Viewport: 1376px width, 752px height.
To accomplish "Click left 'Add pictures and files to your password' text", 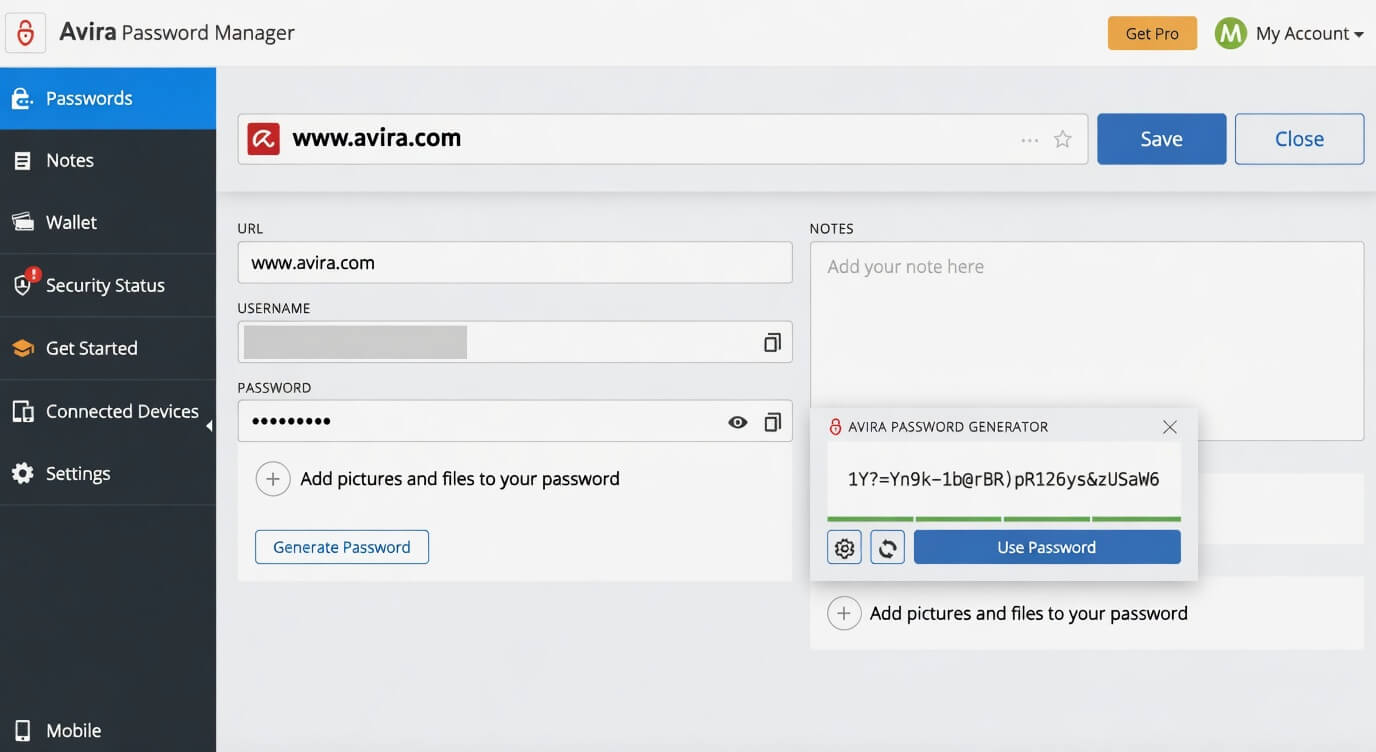I will [x=460, y=479].
